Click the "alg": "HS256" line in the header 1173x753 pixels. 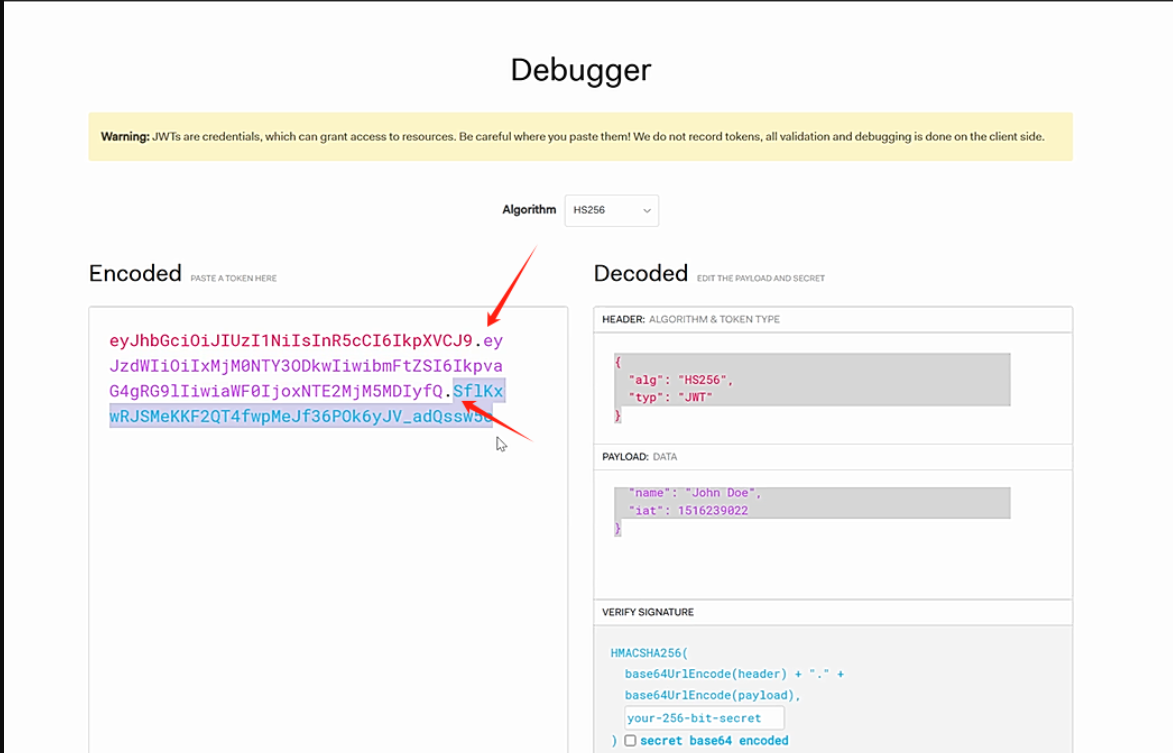pos(680,380)
